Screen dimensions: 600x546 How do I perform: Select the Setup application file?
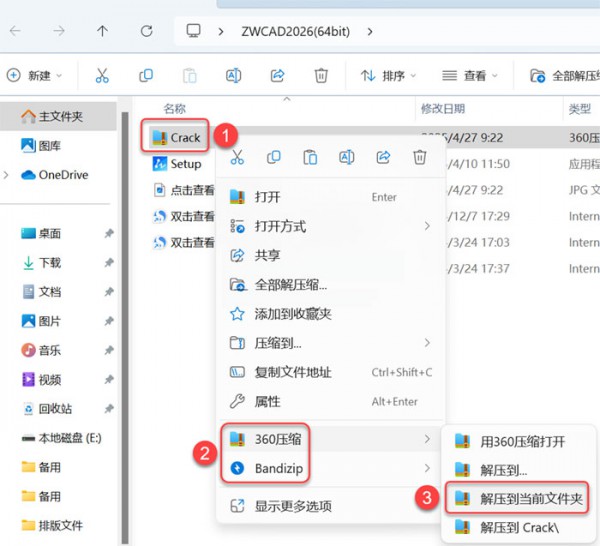click(176, 164)
